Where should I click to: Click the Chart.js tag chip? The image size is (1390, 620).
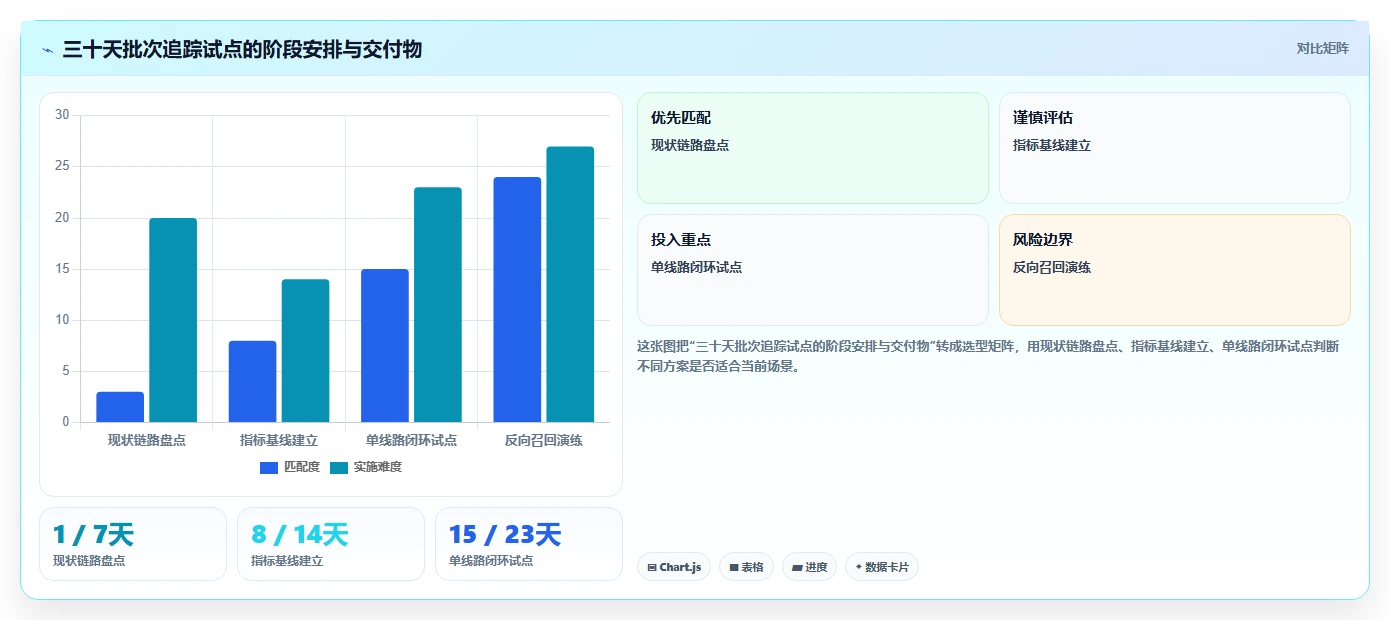pyautogui.click(x=674, y=567)
